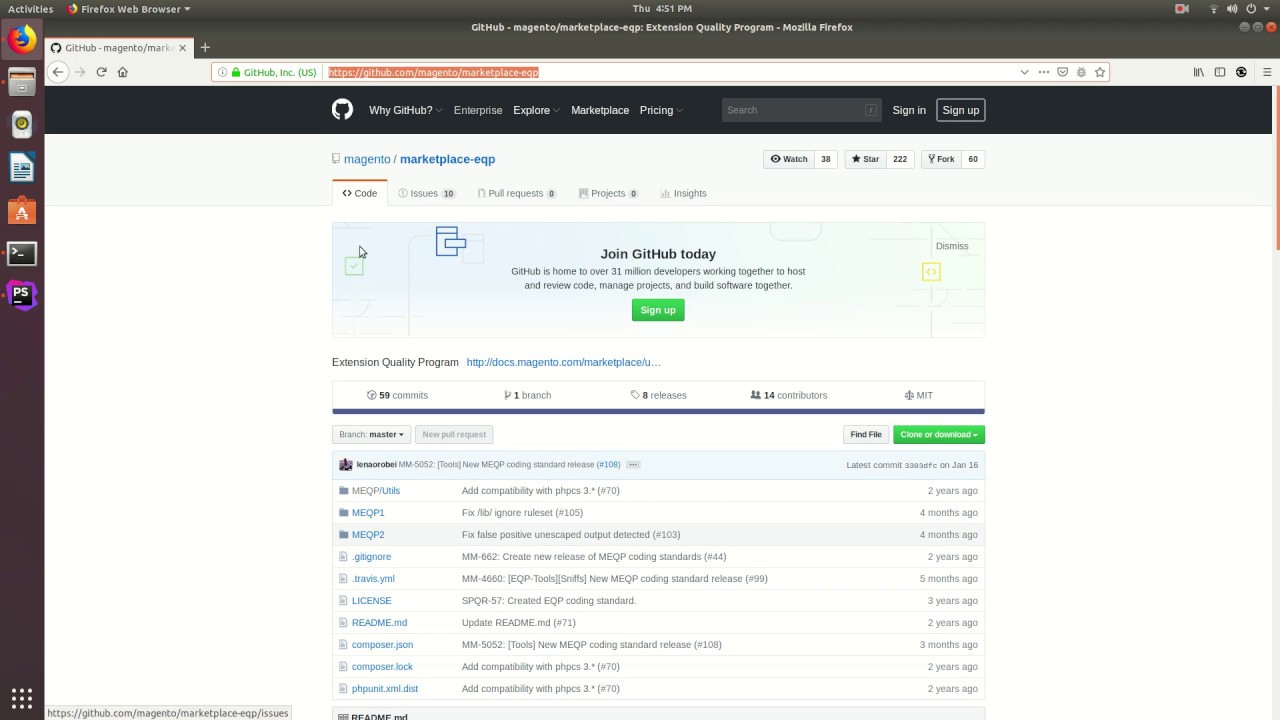Image resolution: width=1280 pixels, height=720 pixels.
Task: Open page actions three-dot menu
Action: click(1044, 72)
